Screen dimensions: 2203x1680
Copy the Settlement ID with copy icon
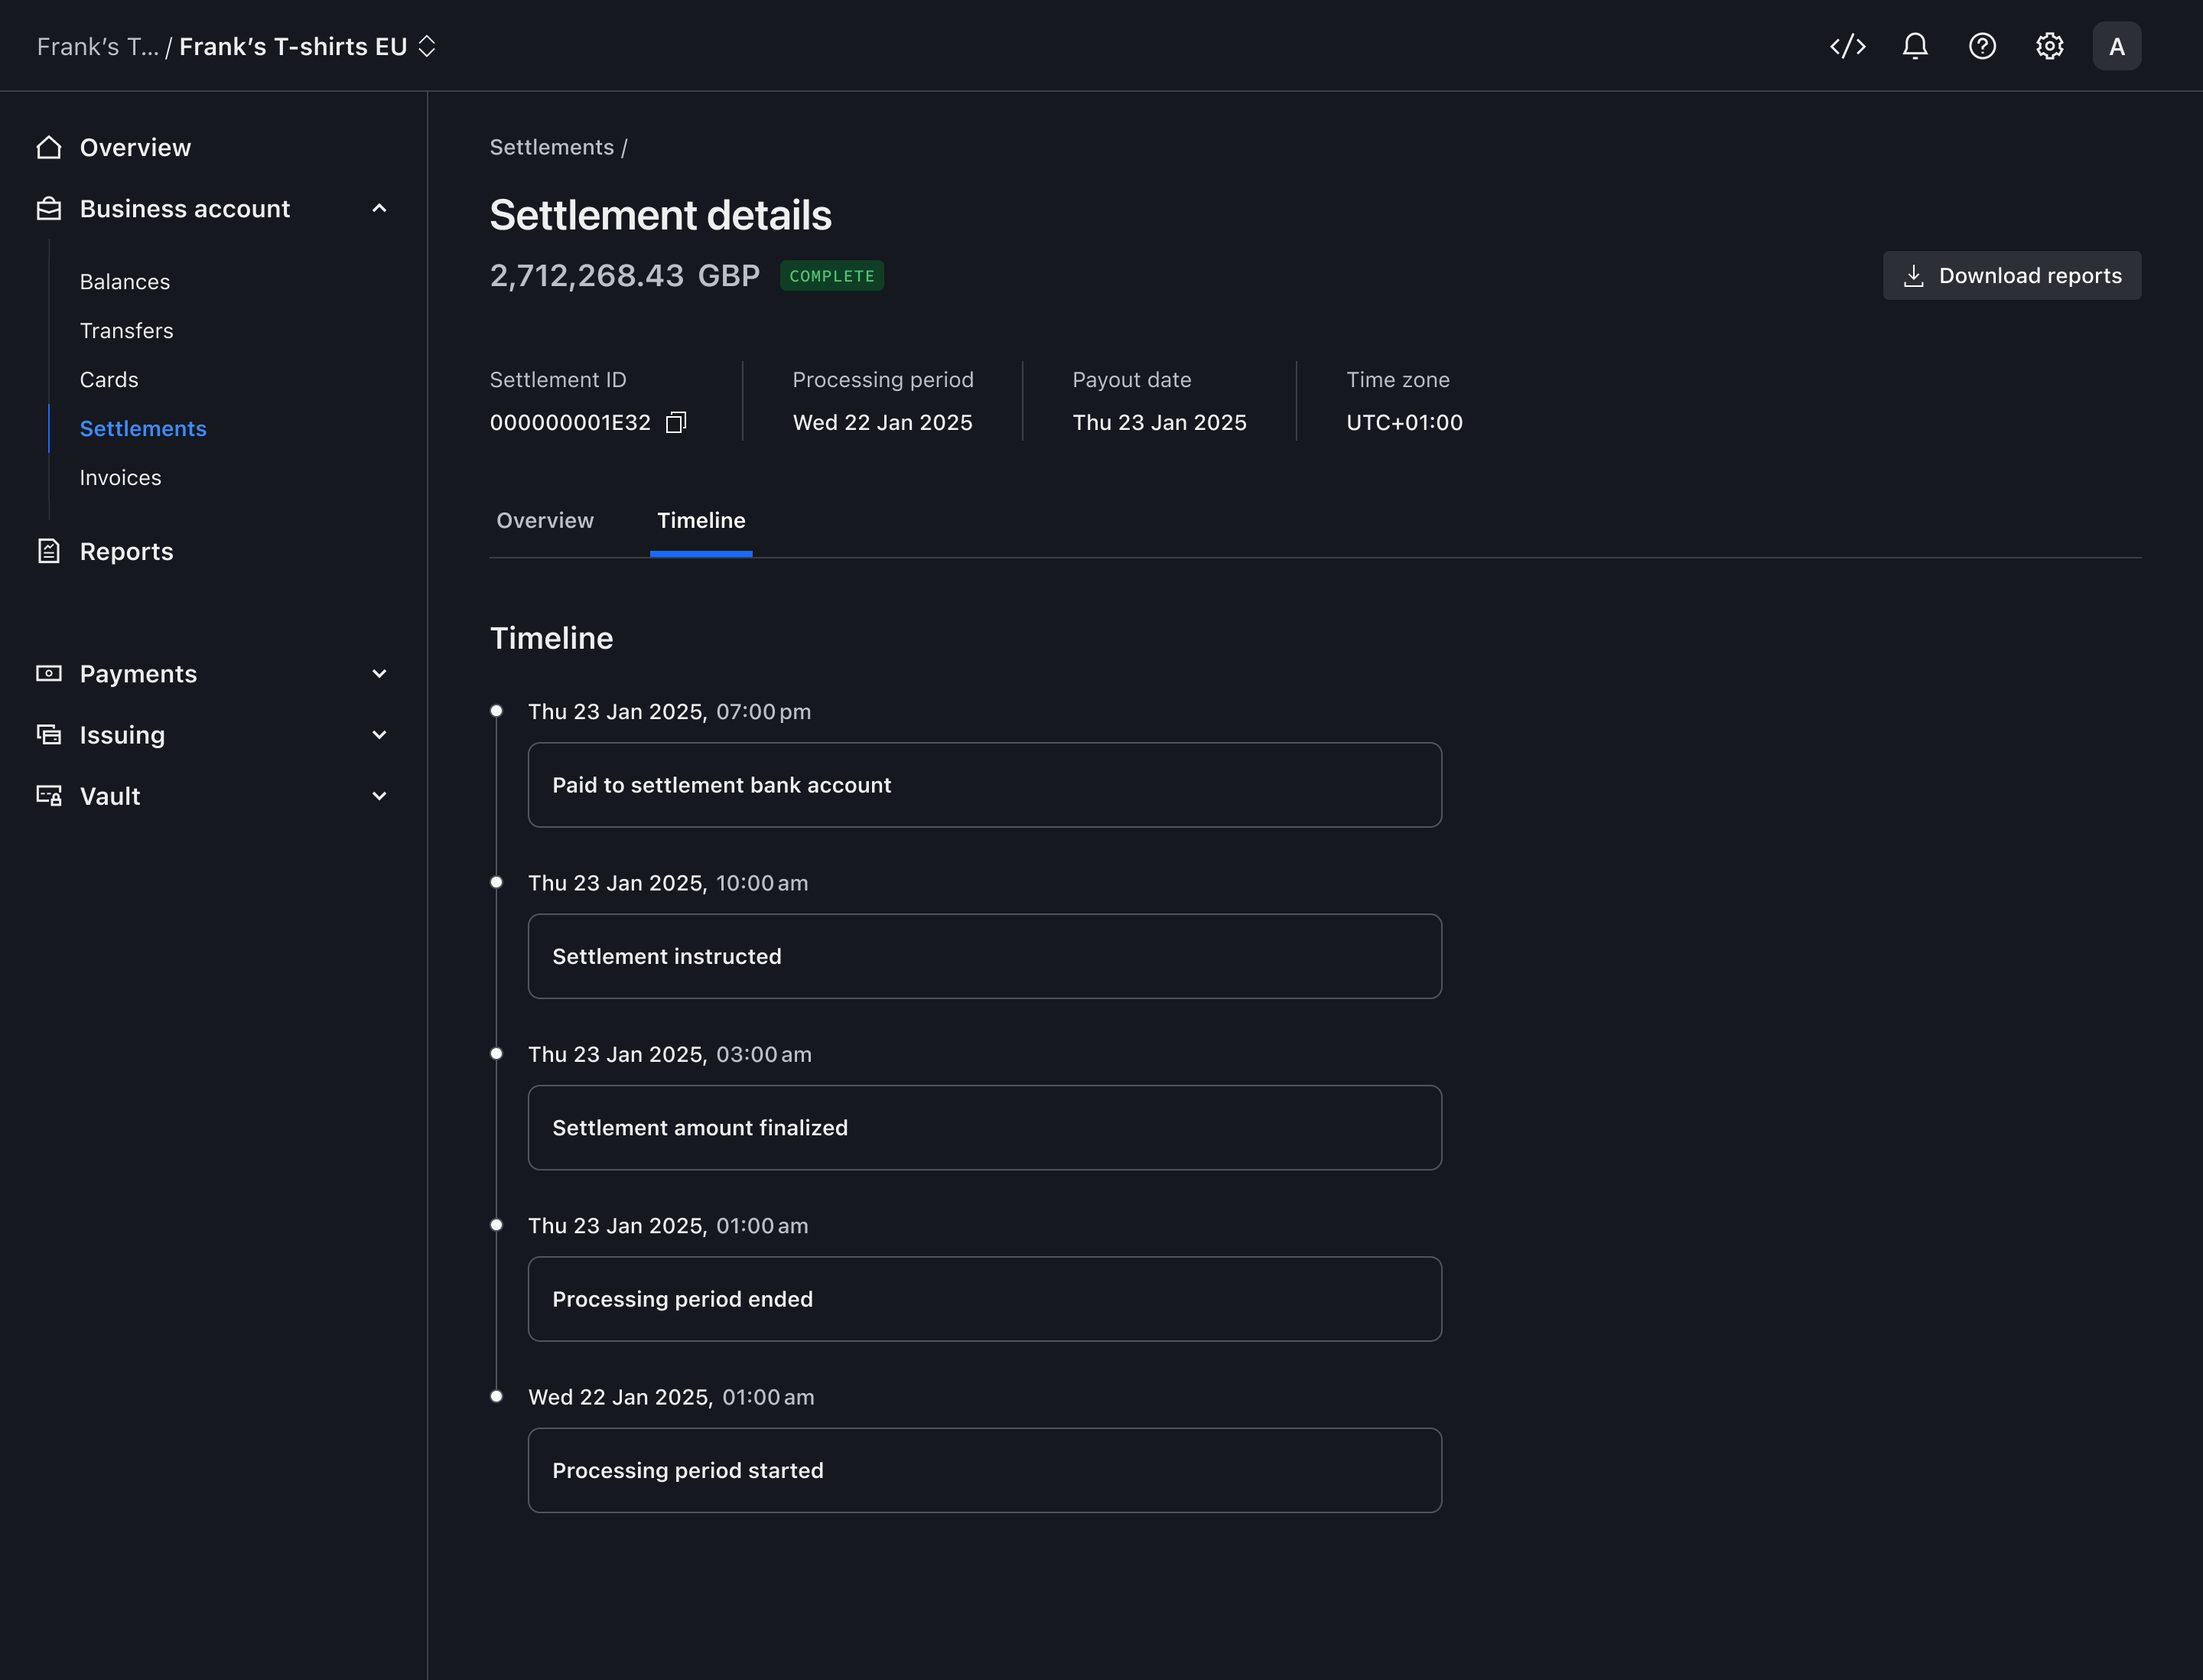point(676,422)
